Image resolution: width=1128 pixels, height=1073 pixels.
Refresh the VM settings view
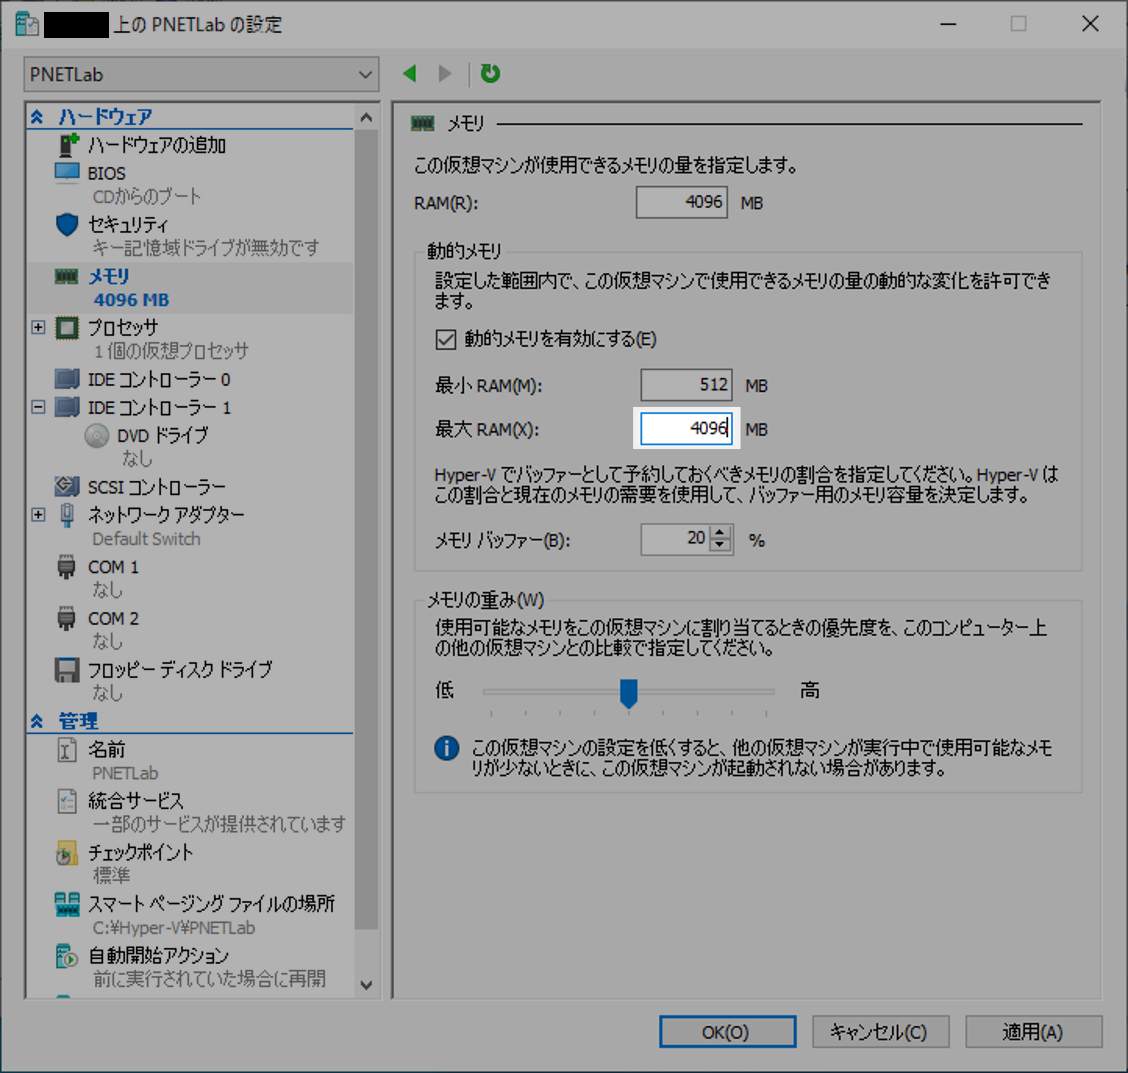pos(489,73)
